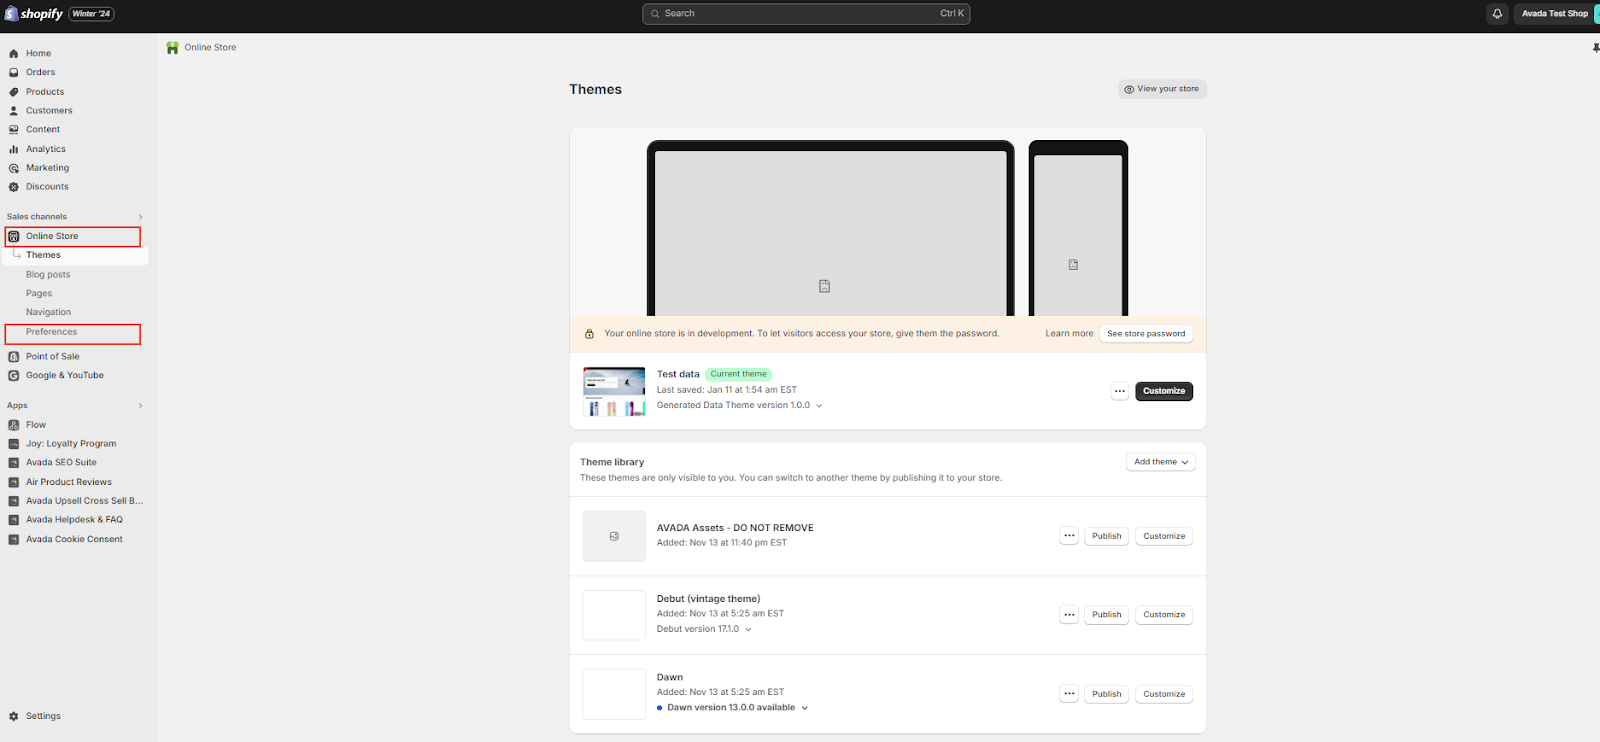Click the Google & YouTube icon
The width and height of the screenshot is (1600, 742).
tap(14, 376)
